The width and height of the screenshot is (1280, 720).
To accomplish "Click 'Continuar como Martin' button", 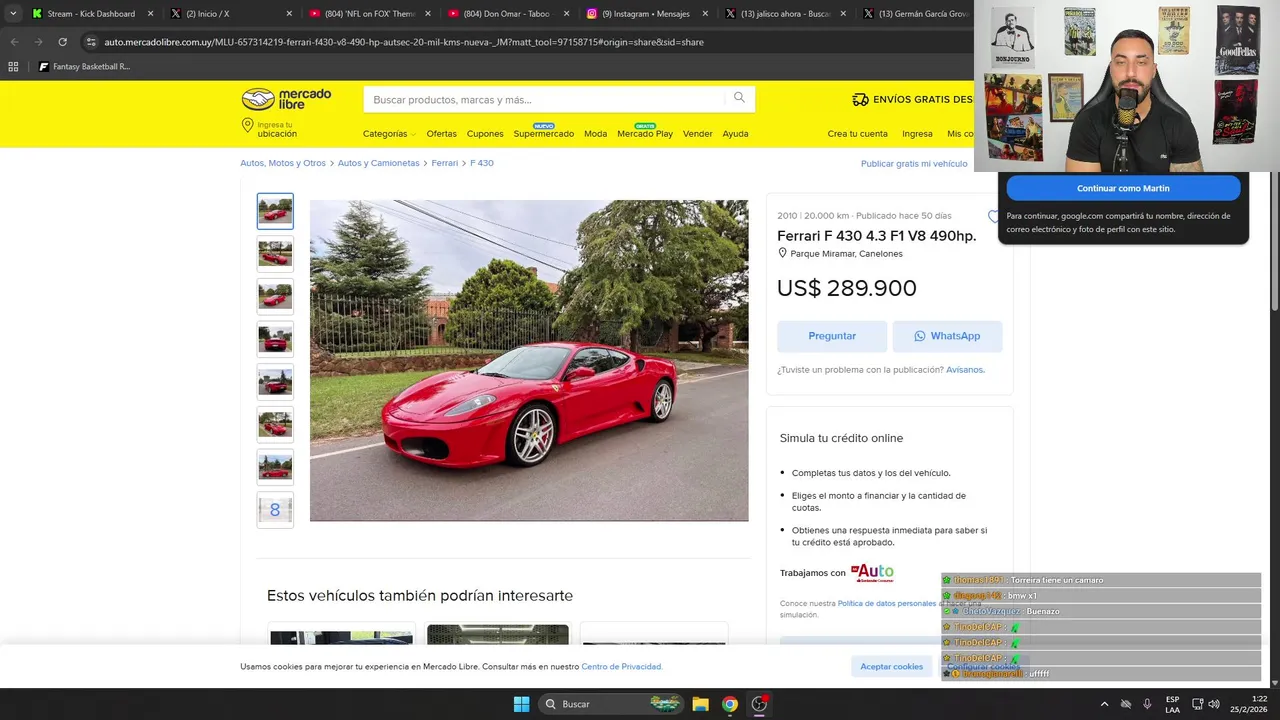I will pos(1123,188).
